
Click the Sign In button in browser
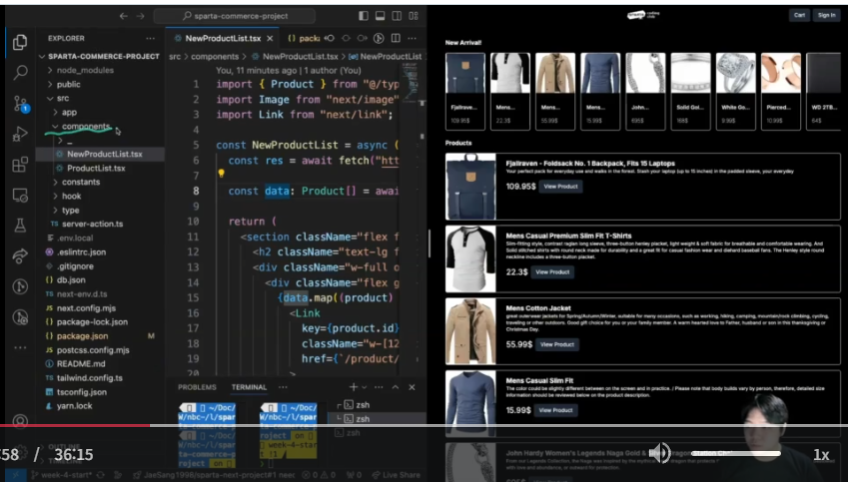826,15
